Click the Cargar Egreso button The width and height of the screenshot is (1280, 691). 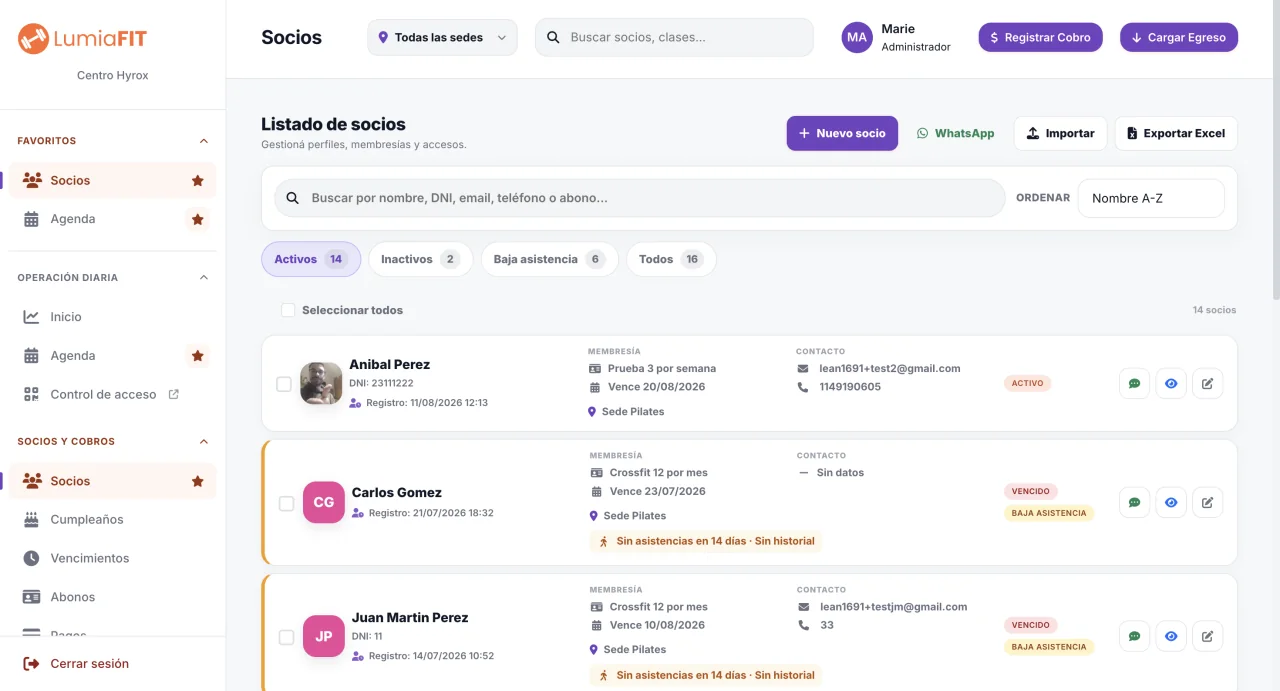[x=1179, y=37]
